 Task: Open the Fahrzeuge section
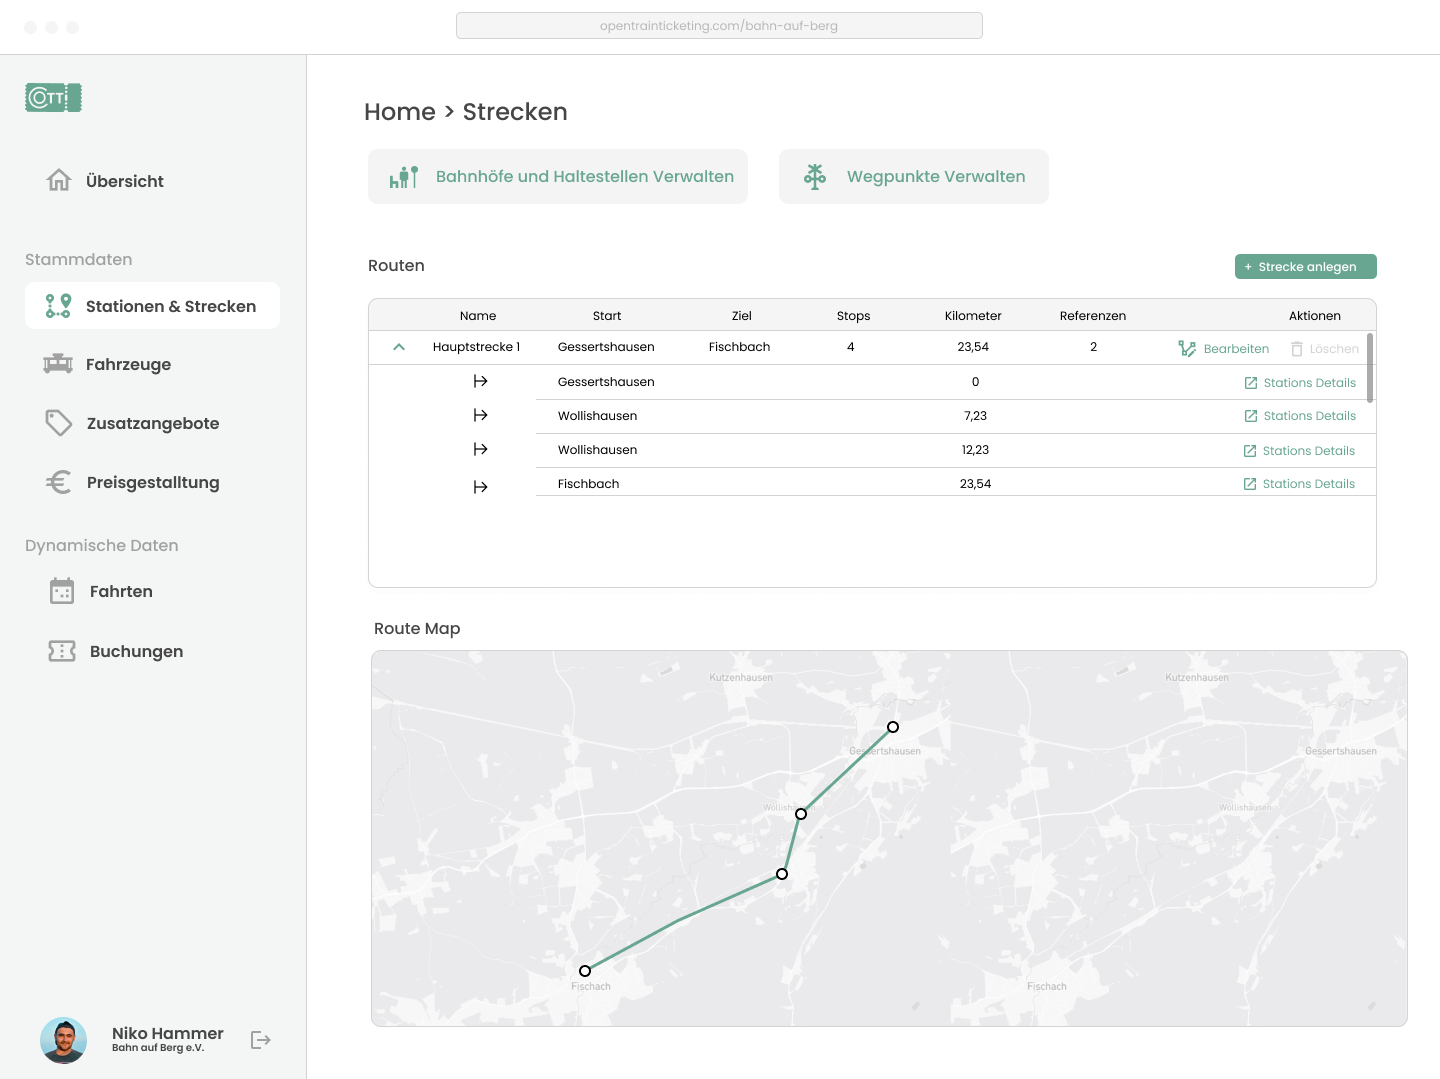(x=128, y=364)
